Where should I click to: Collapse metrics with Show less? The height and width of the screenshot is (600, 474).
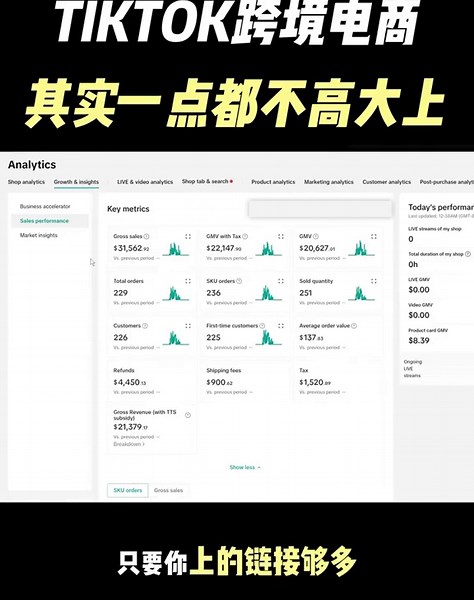click(x=245, y=467)
